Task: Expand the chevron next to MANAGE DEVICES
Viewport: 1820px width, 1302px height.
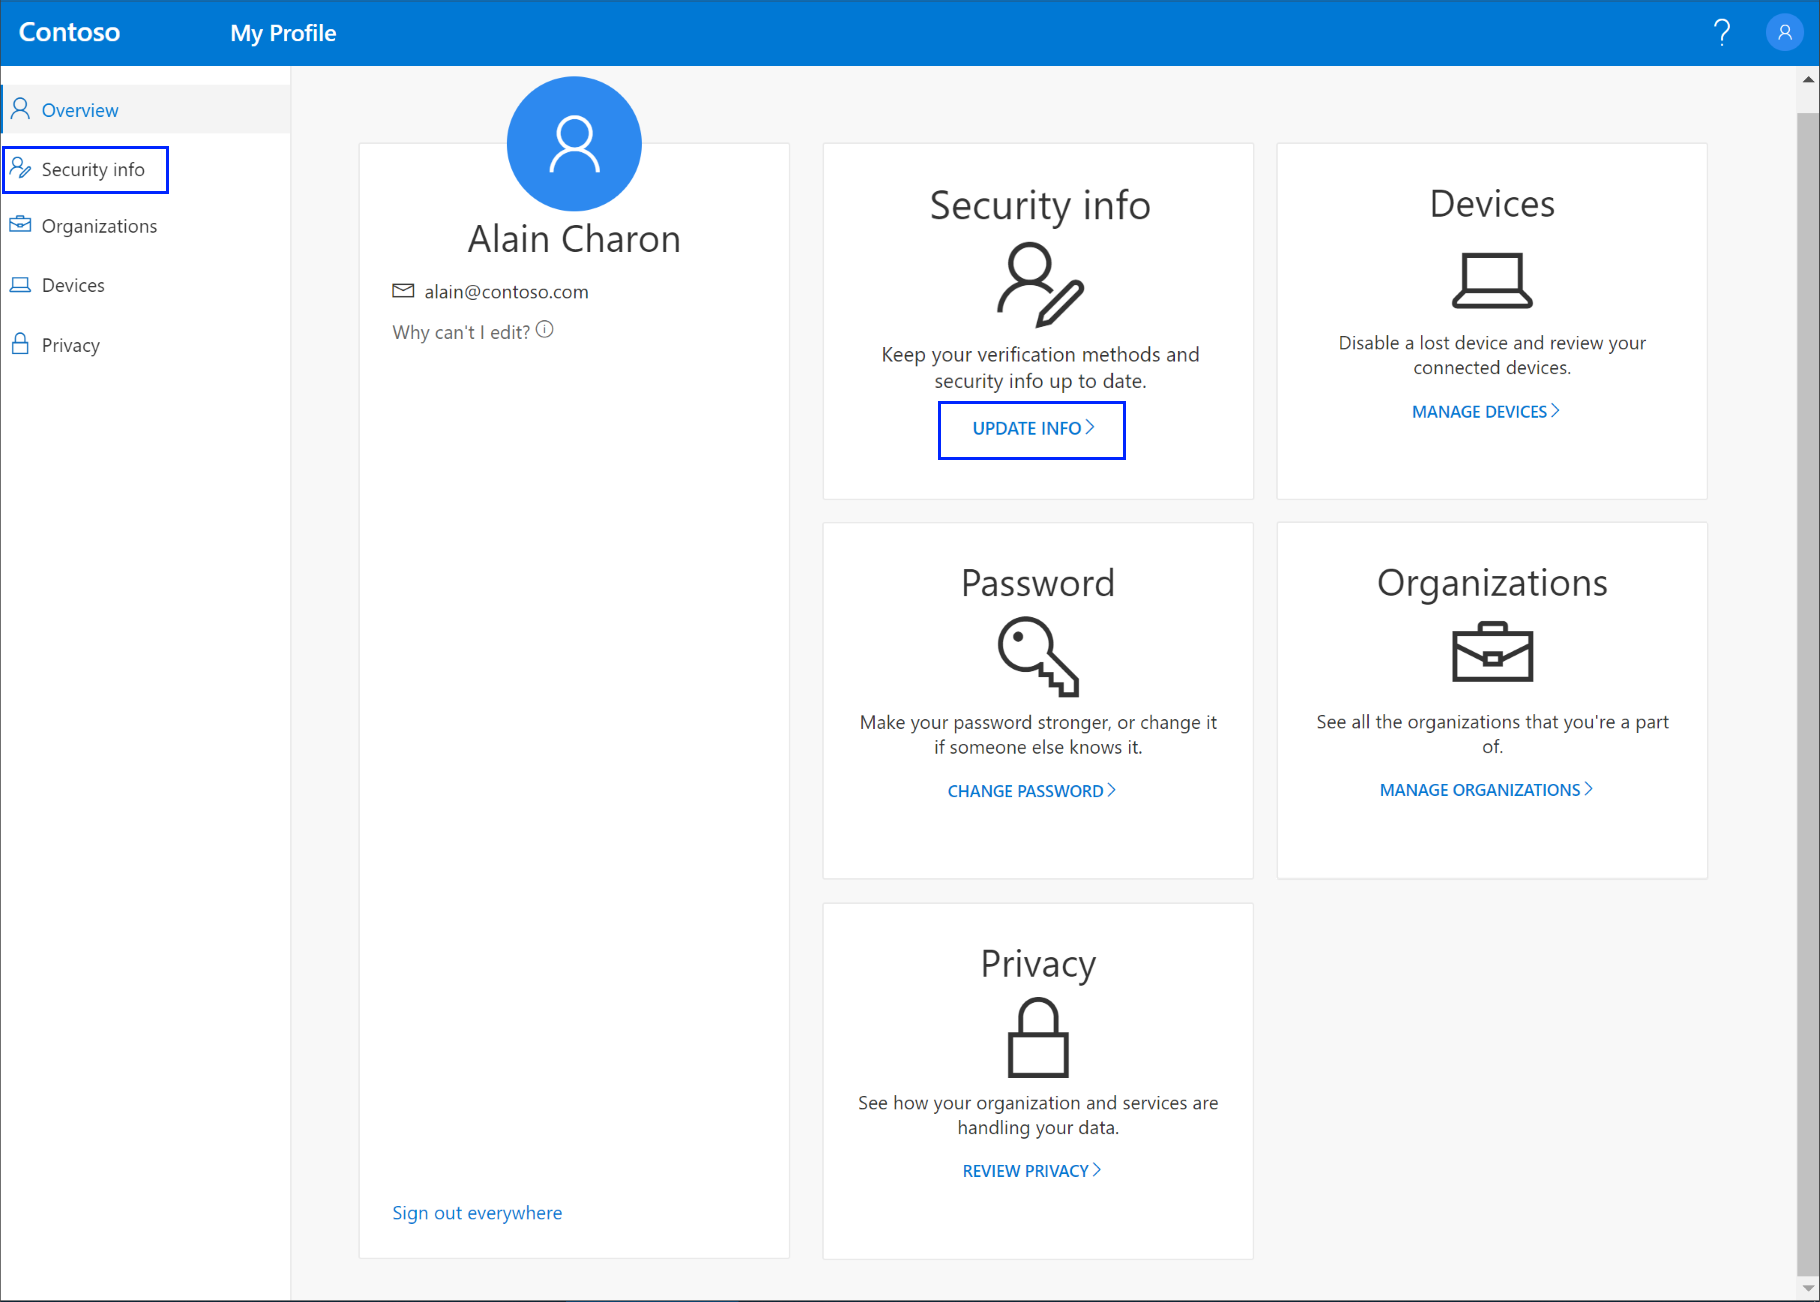Action: 1555,410
